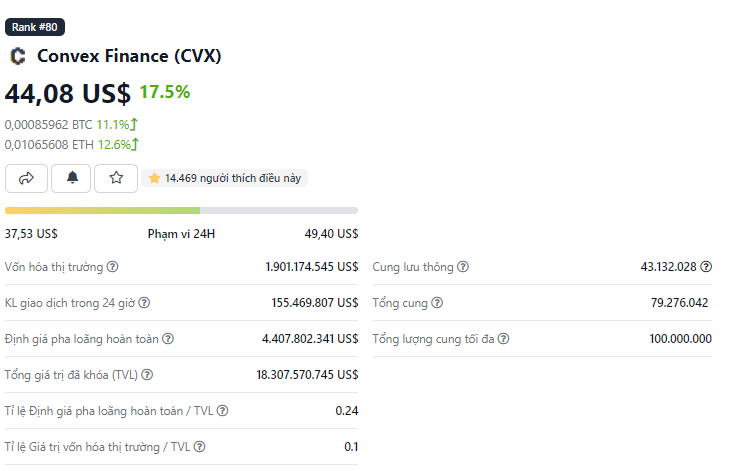Click the 37,53 US$ low price
Screen dimensions: 739x471
point(31,234)
